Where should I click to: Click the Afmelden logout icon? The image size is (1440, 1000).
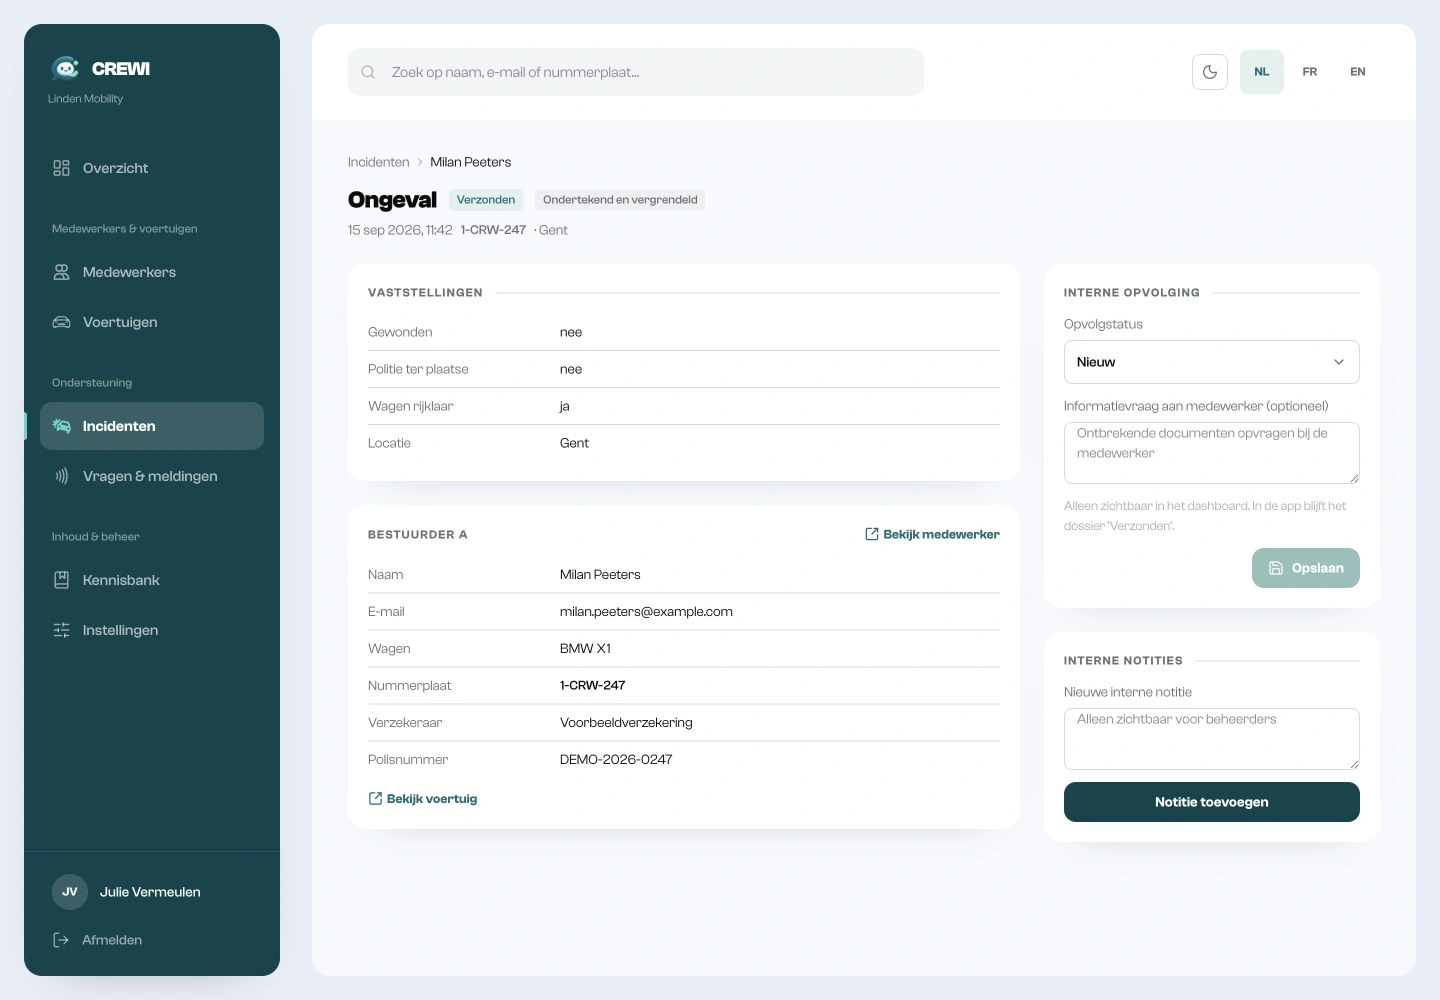[62, 940]
